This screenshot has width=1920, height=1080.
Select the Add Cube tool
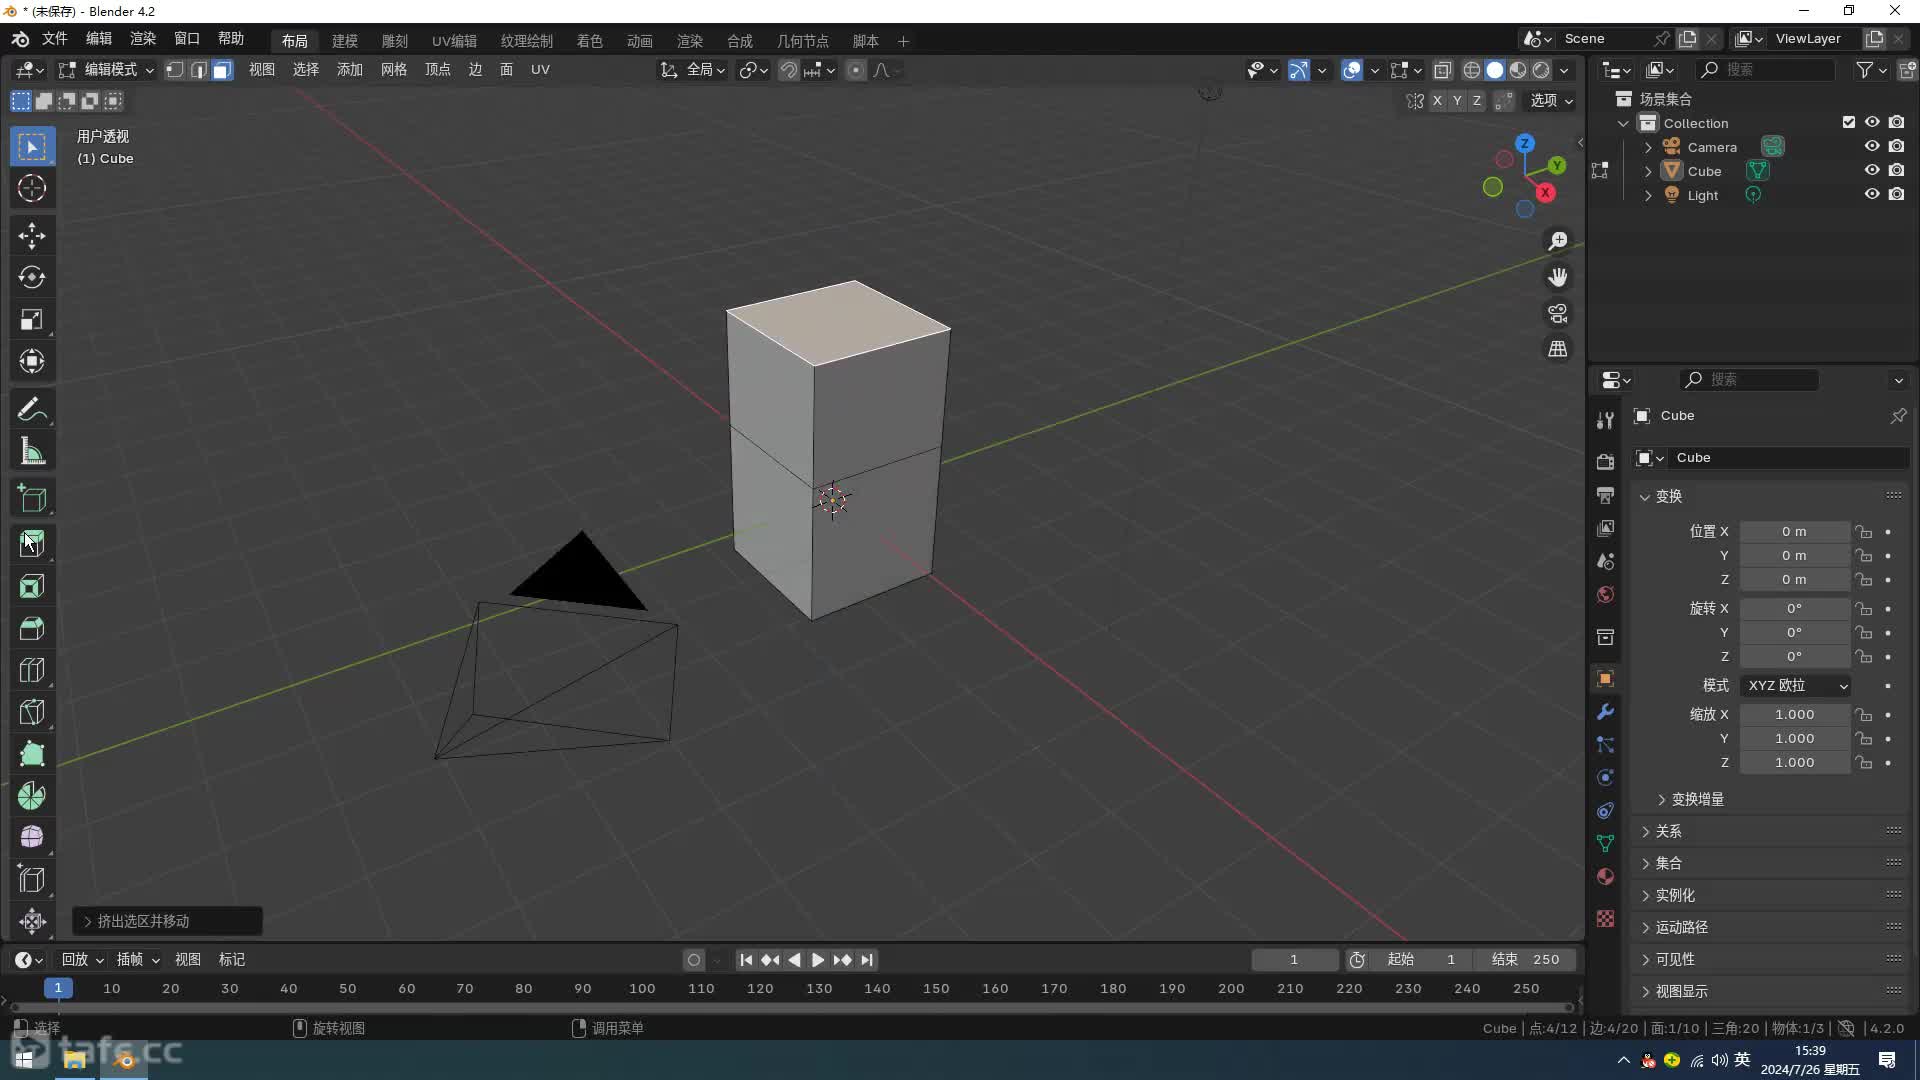32,499
